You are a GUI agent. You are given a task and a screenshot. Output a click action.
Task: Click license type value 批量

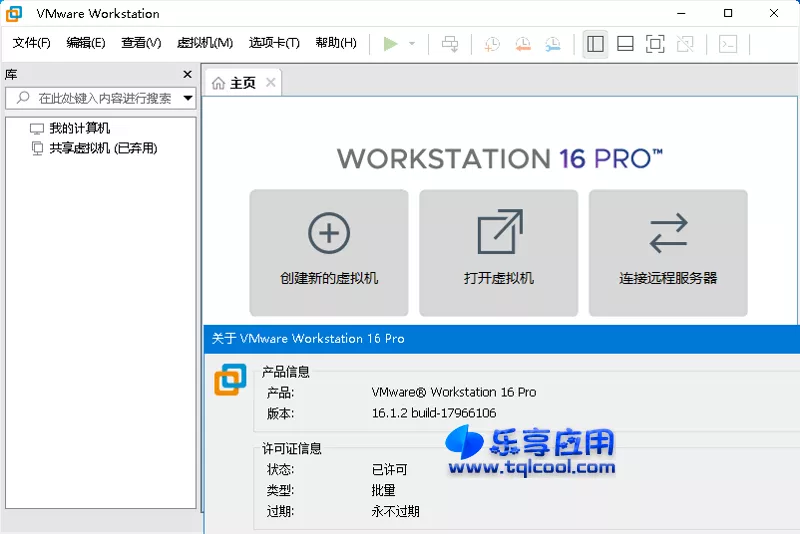[x=383, y=490]
